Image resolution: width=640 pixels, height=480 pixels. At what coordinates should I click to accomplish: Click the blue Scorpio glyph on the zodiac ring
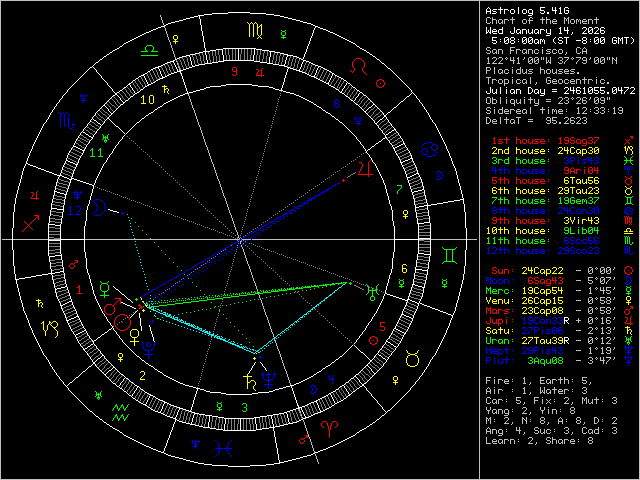[67, 120]
